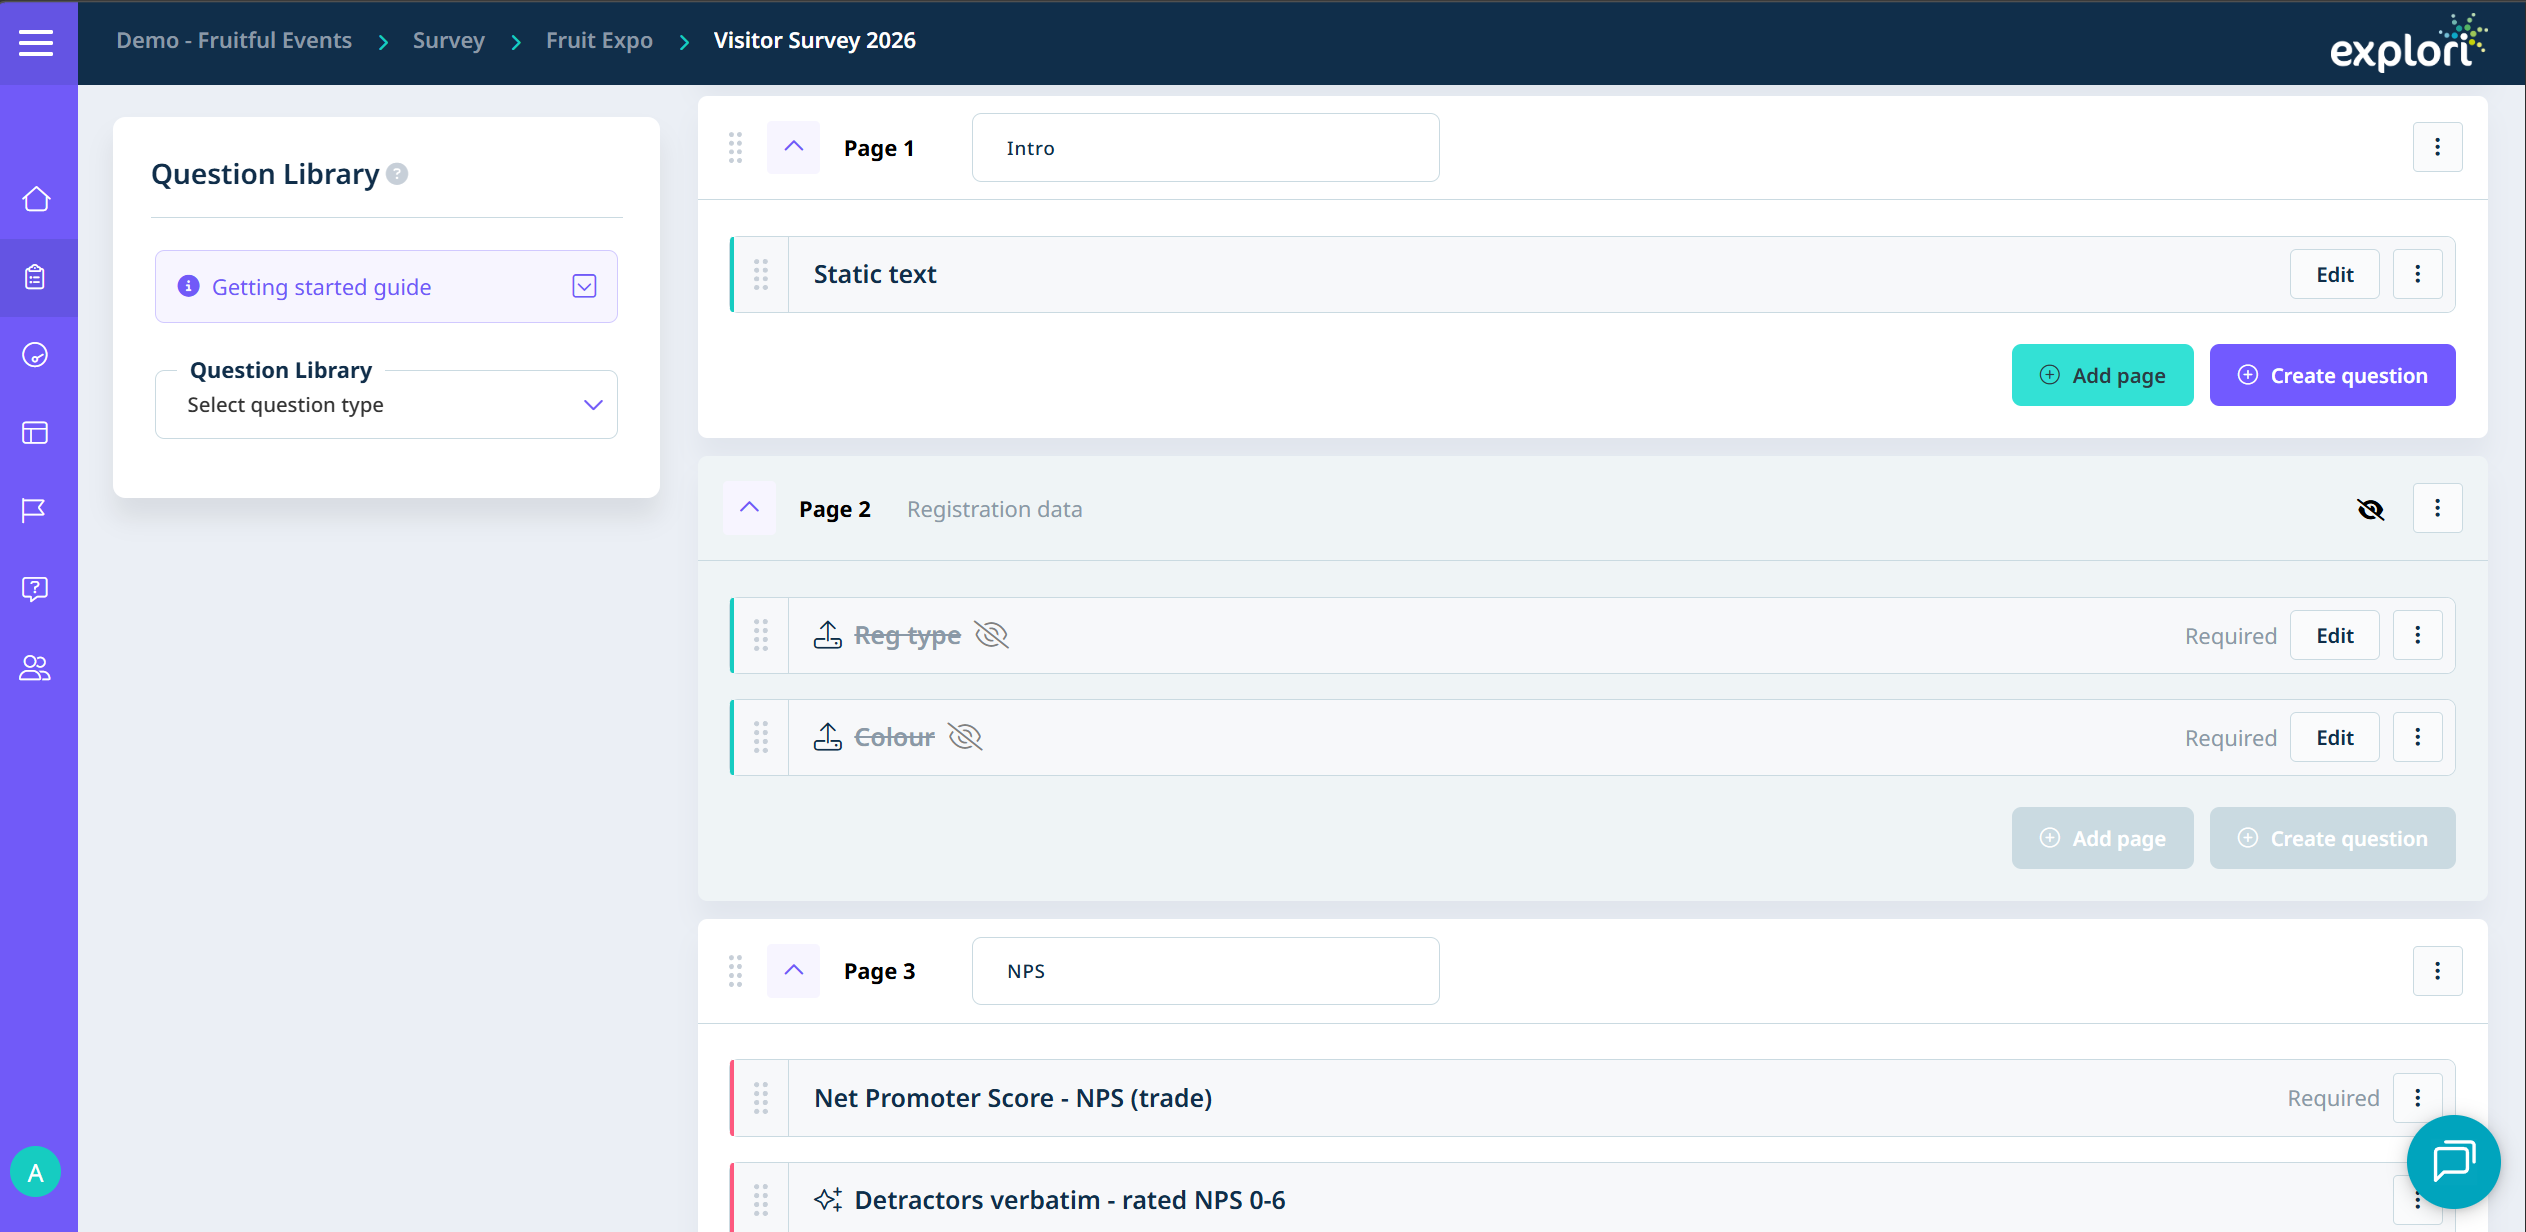2526x1232 pixels.
Task: Open the hamburger menu
Action: point(36,42)
